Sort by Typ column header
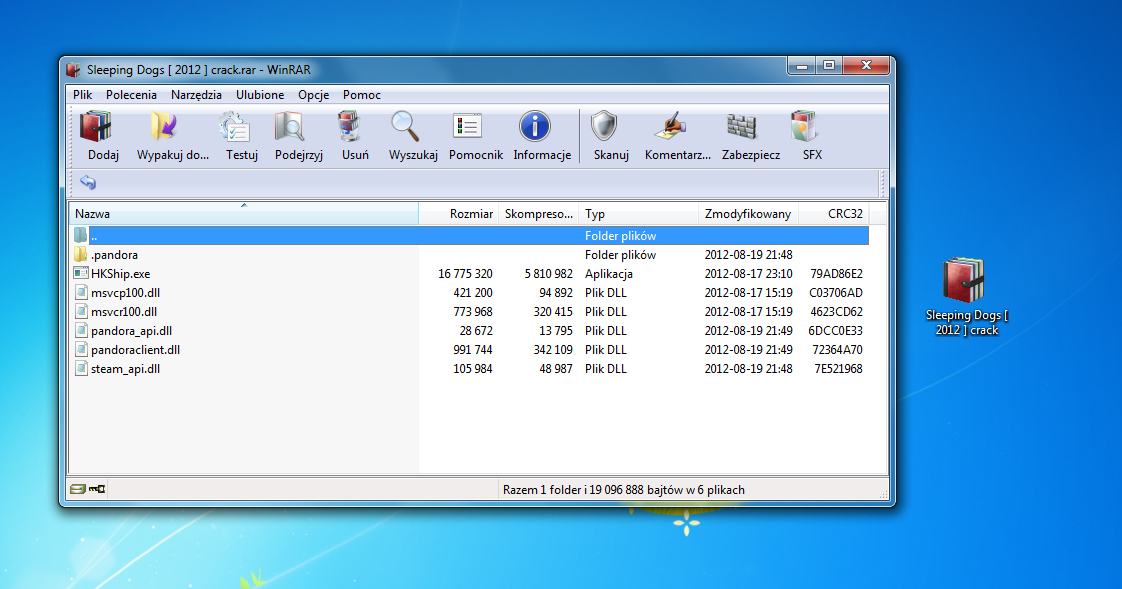The width and height of the screenshot is (1122, 589). 638,213
